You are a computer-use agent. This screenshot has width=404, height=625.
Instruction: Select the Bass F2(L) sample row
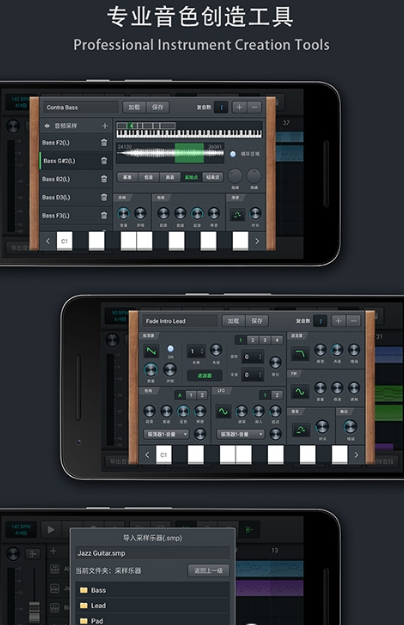[76, 142]
